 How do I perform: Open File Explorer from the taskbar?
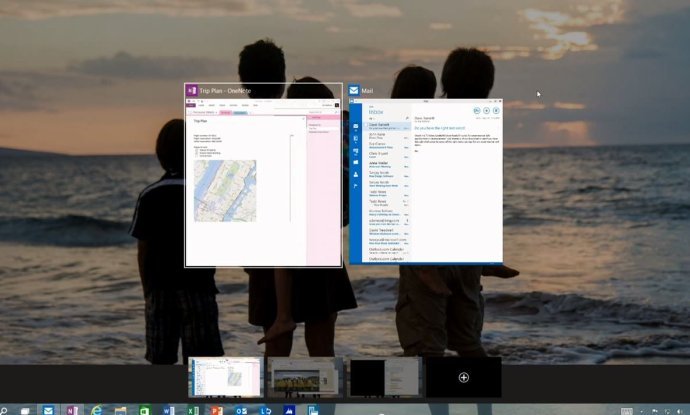click(121, 410)
